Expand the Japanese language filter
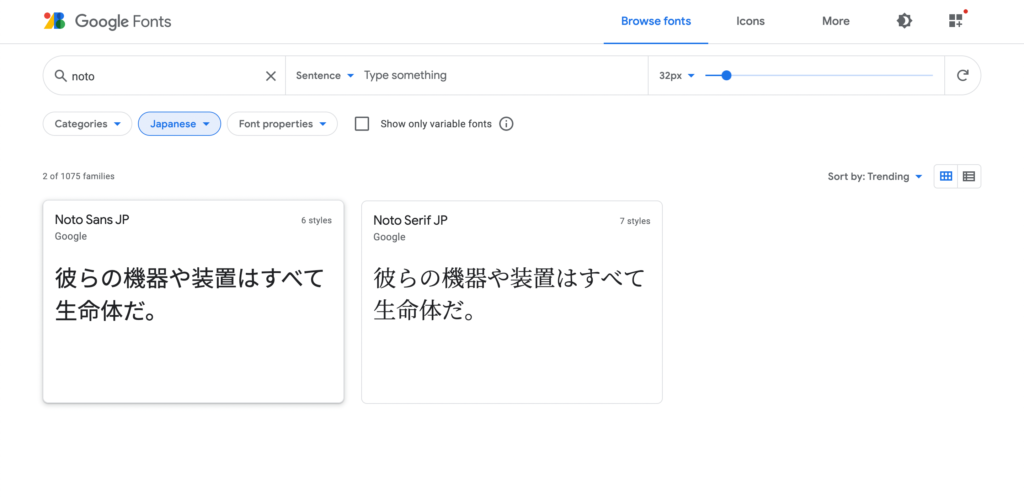The width and height of the screenshot is (1024, 497). click(180, 124)
